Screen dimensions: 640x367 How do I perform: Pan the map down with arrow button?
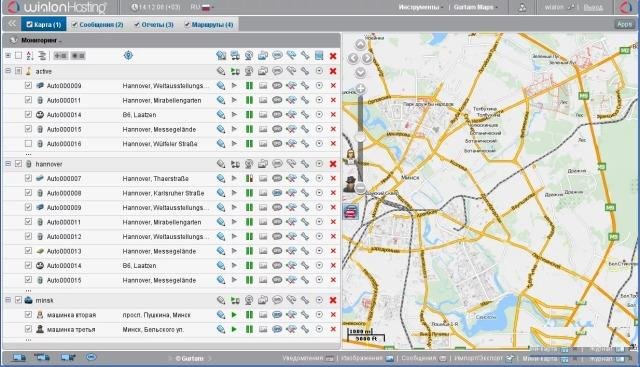point(360,72)
